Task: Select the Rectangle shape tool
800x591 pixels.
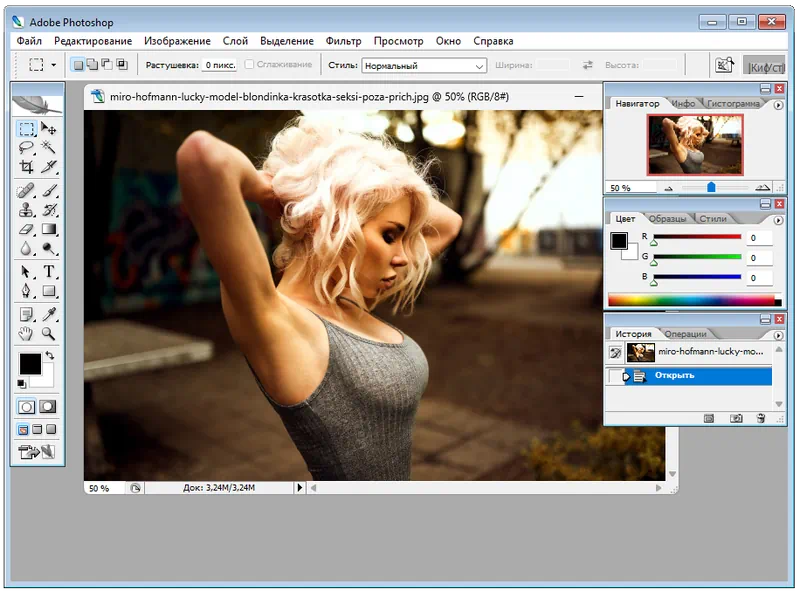Action: (49, 291)
